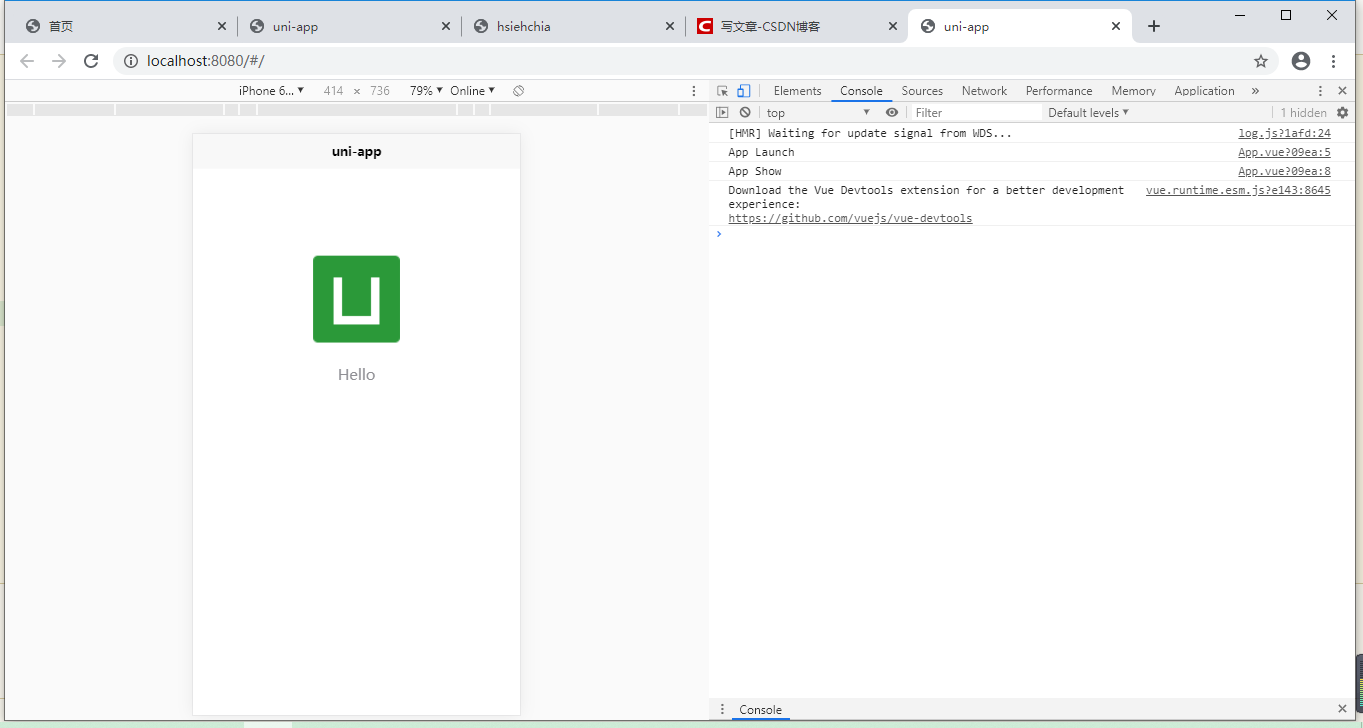Show the console sidebar
1363x728 pixels.
(722, 113)
